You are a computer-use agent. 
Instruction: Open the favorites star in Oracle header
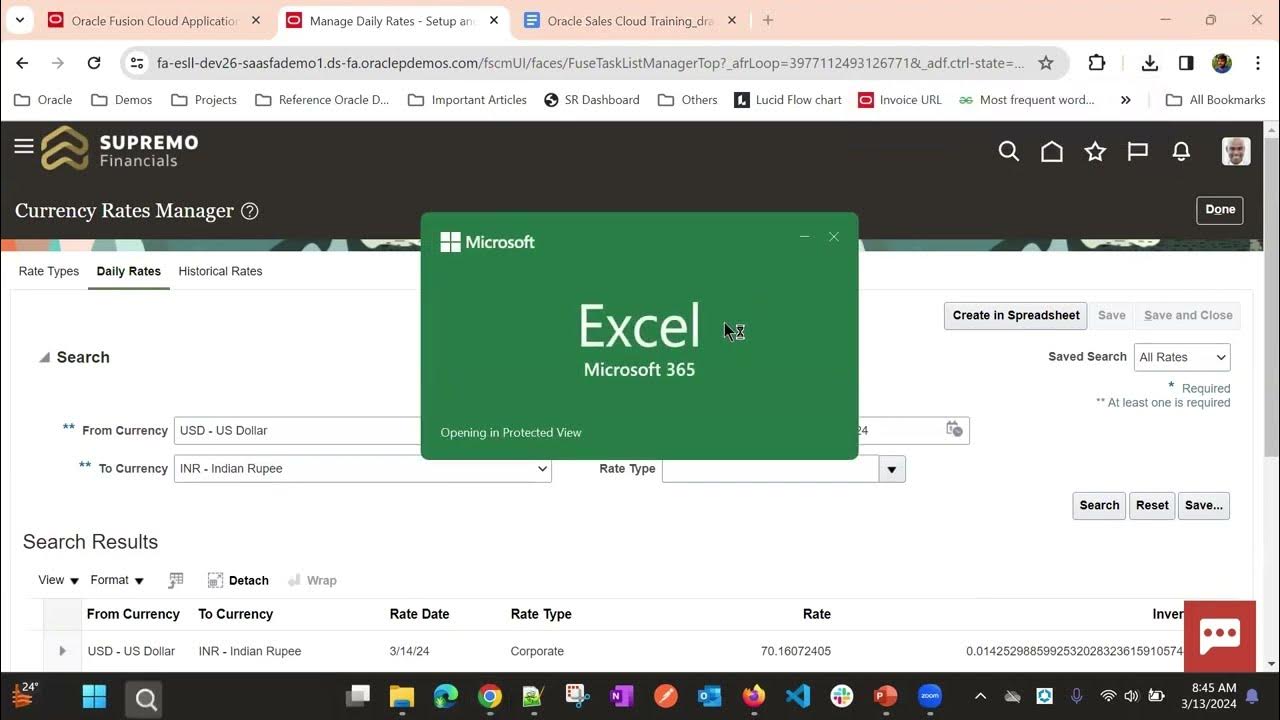pyautogui.click(x=1095, y=151)
